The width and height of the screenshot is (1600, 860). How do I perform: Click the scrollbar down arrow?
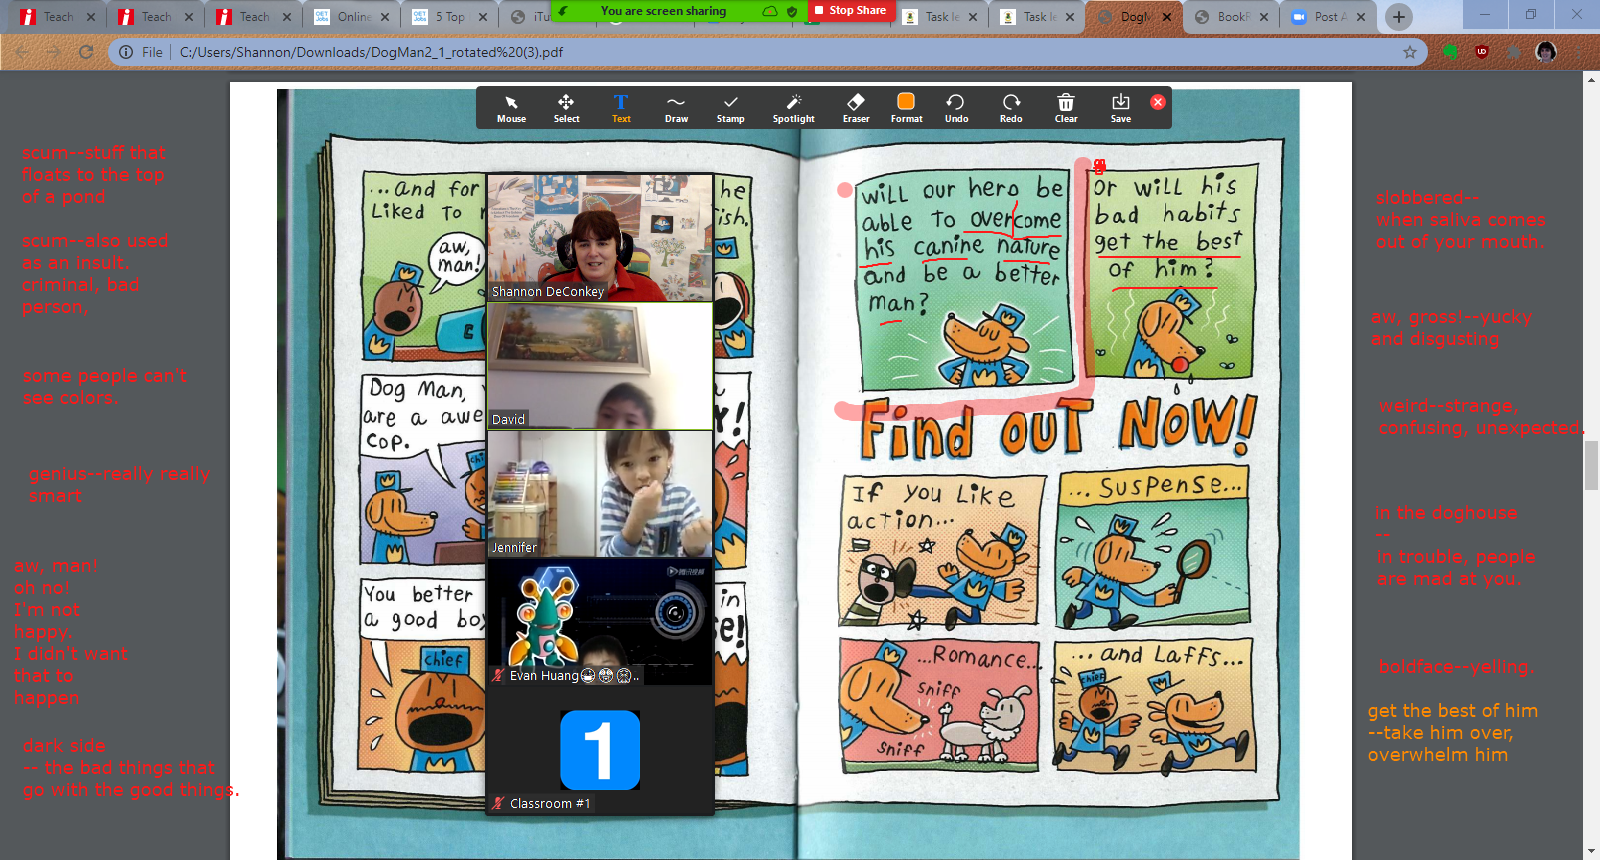pos(1591,852)
